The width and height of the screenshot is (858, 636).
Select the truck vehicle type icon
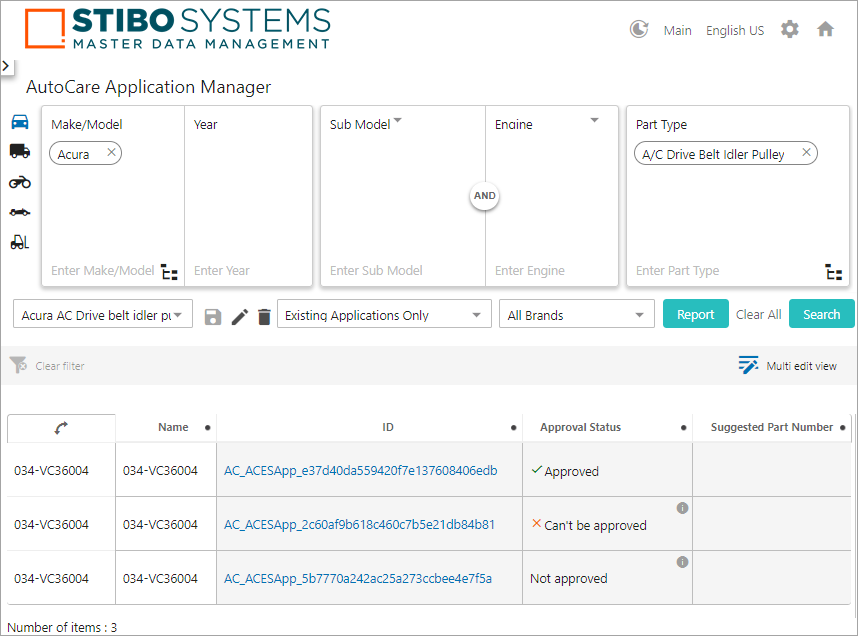tap(20, 151)
